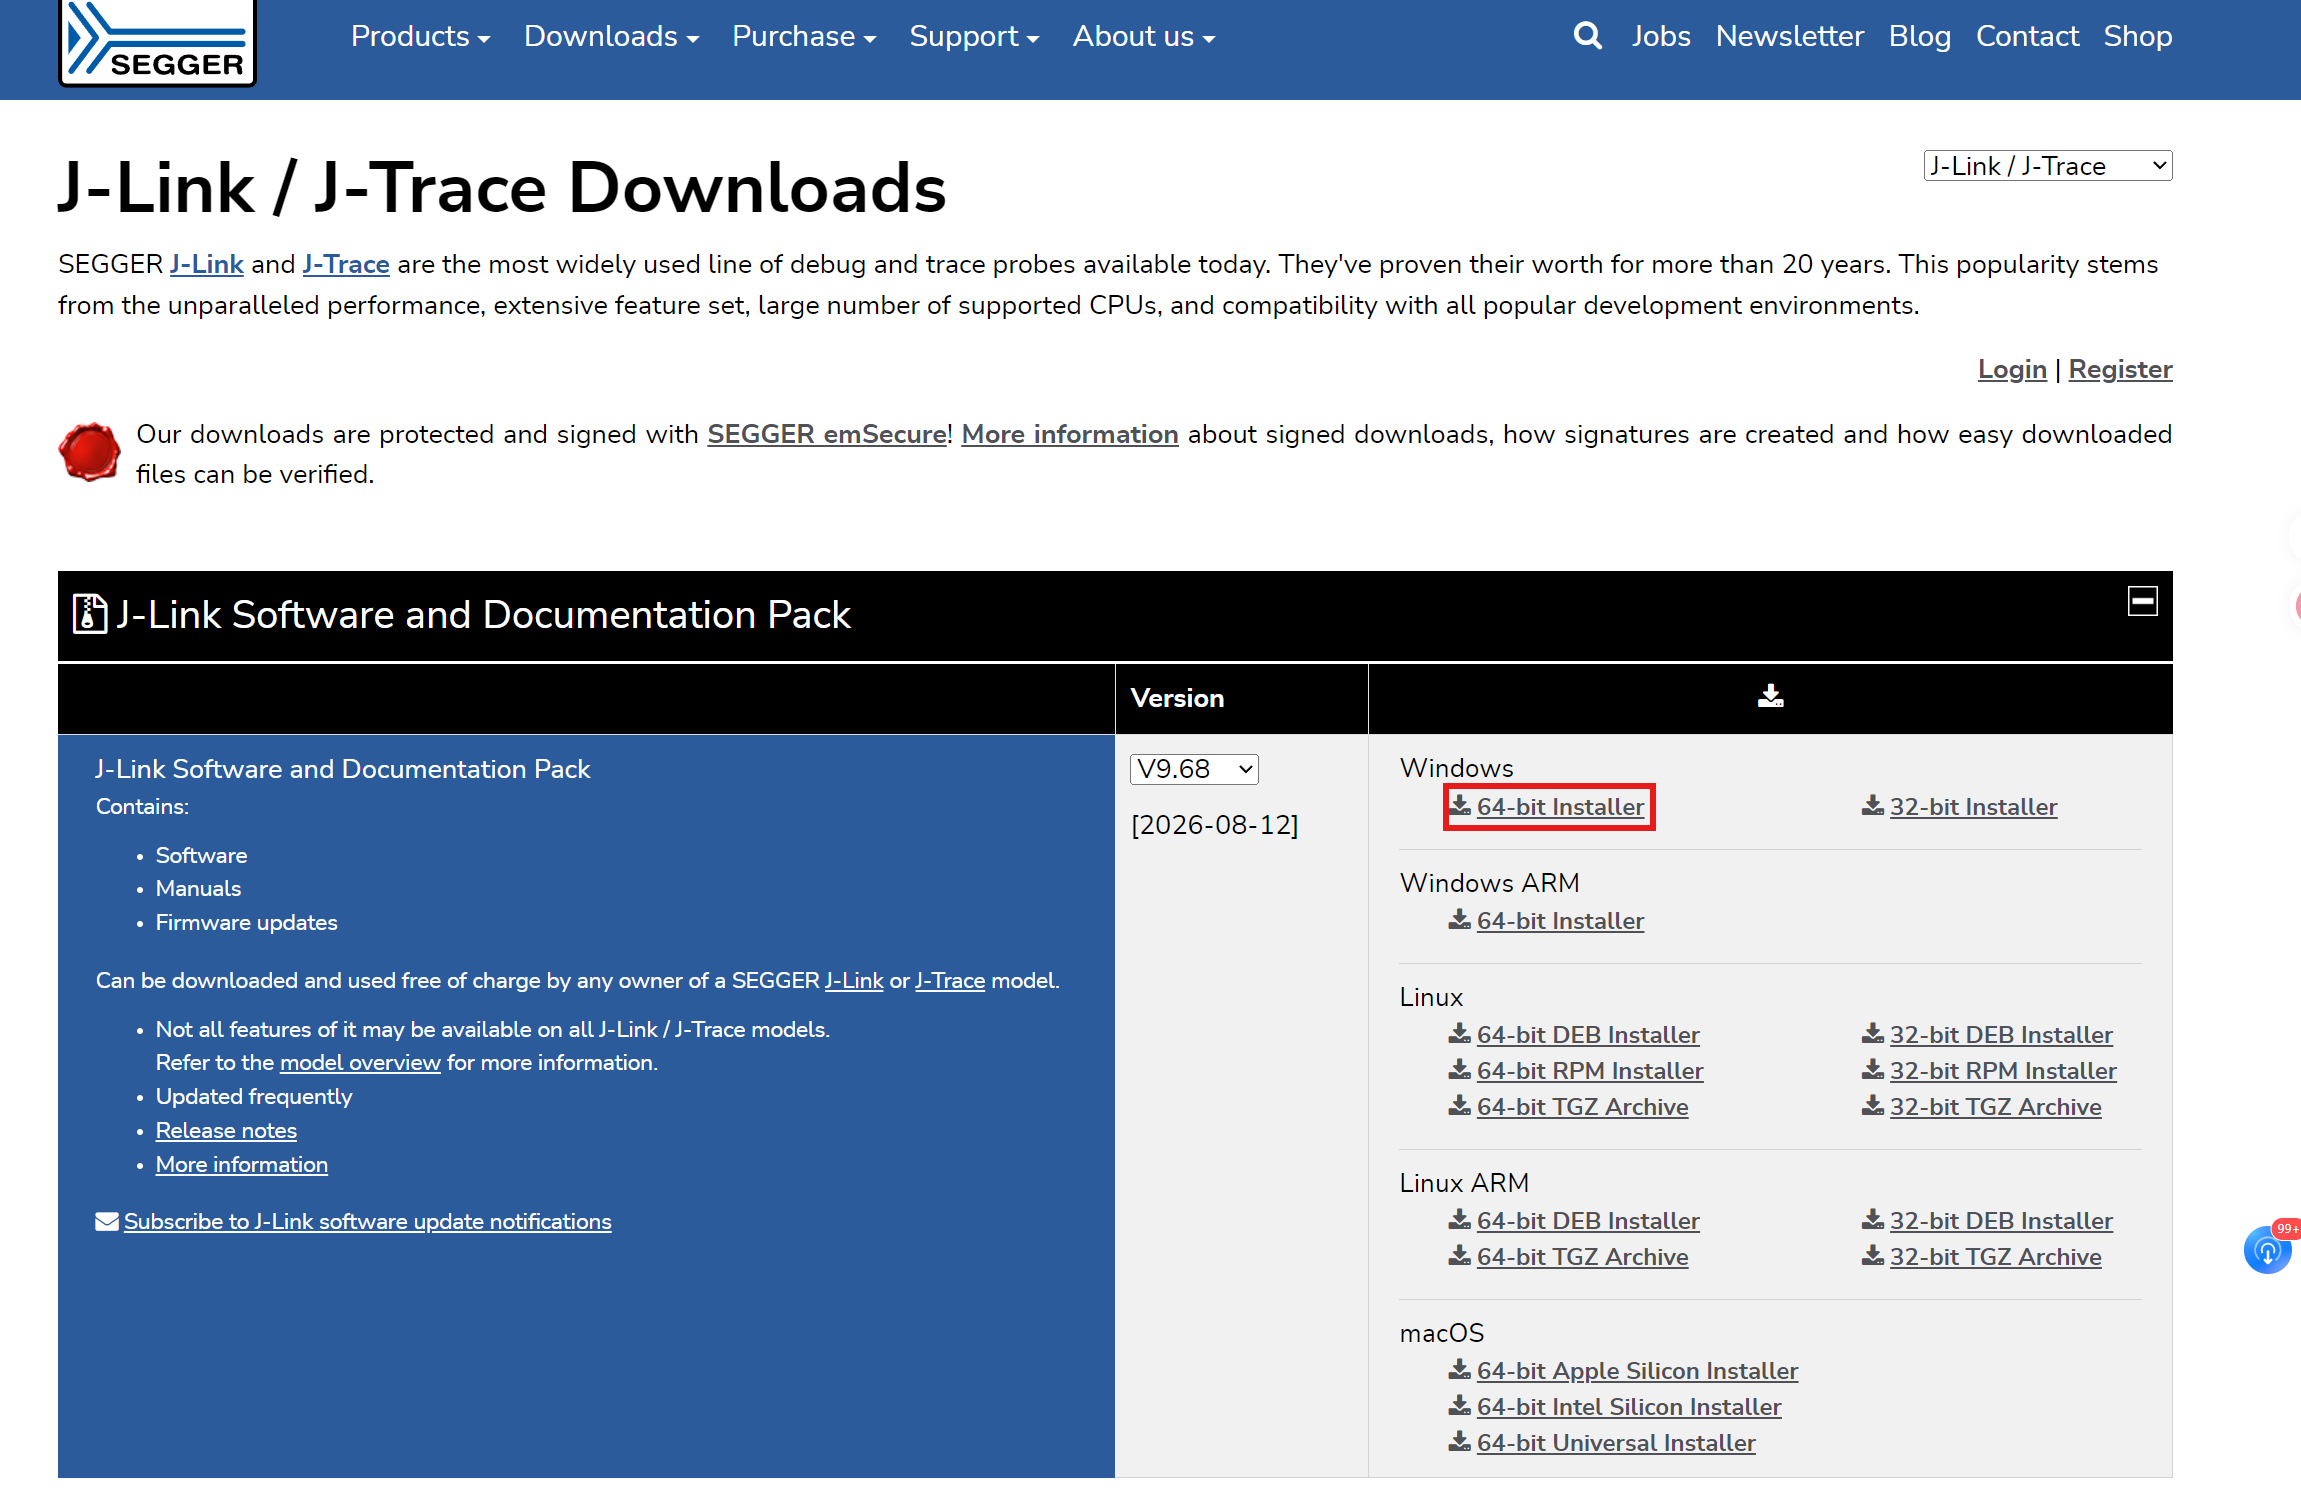Download the Linux 32-bit DEB Installer
This screenshot has height=1494, width=2301.
pos(1988,1035)
